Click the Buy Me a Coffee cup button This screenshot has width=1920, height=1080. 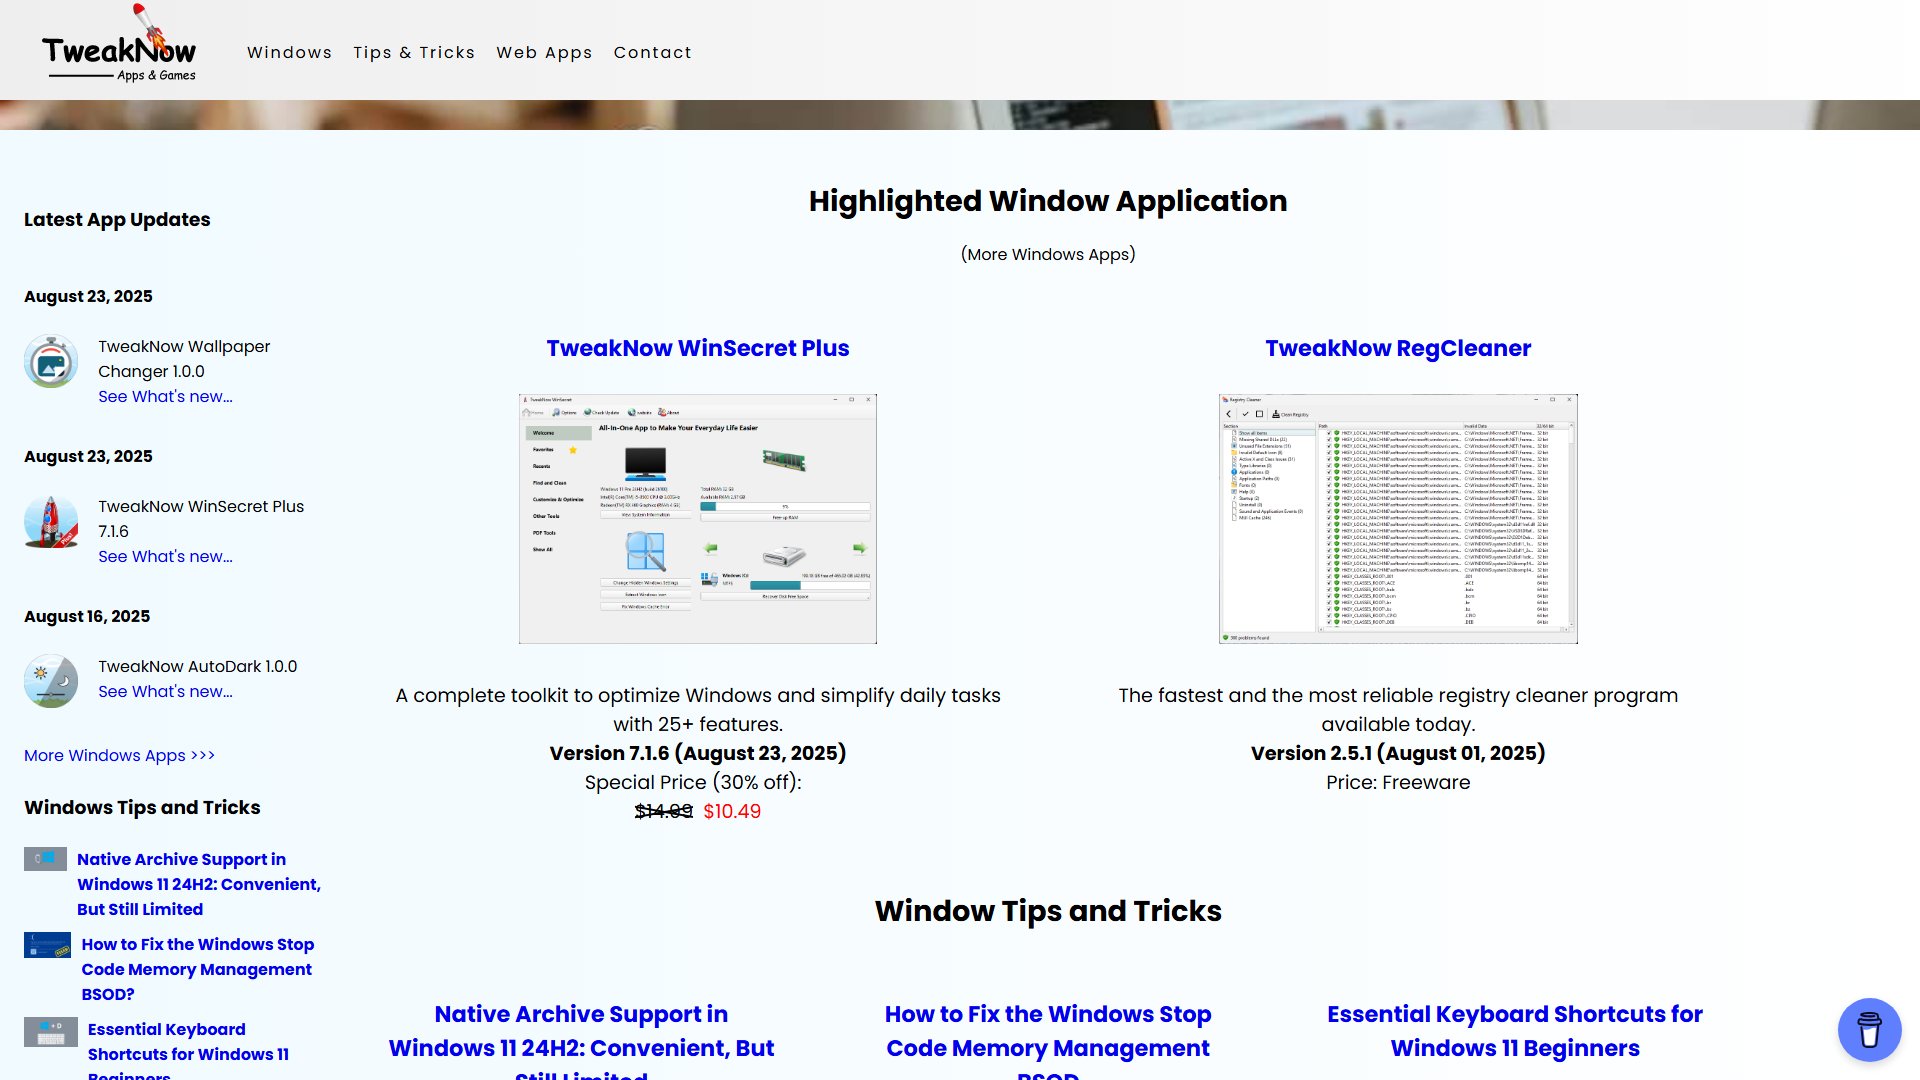click(1869, 1029)
